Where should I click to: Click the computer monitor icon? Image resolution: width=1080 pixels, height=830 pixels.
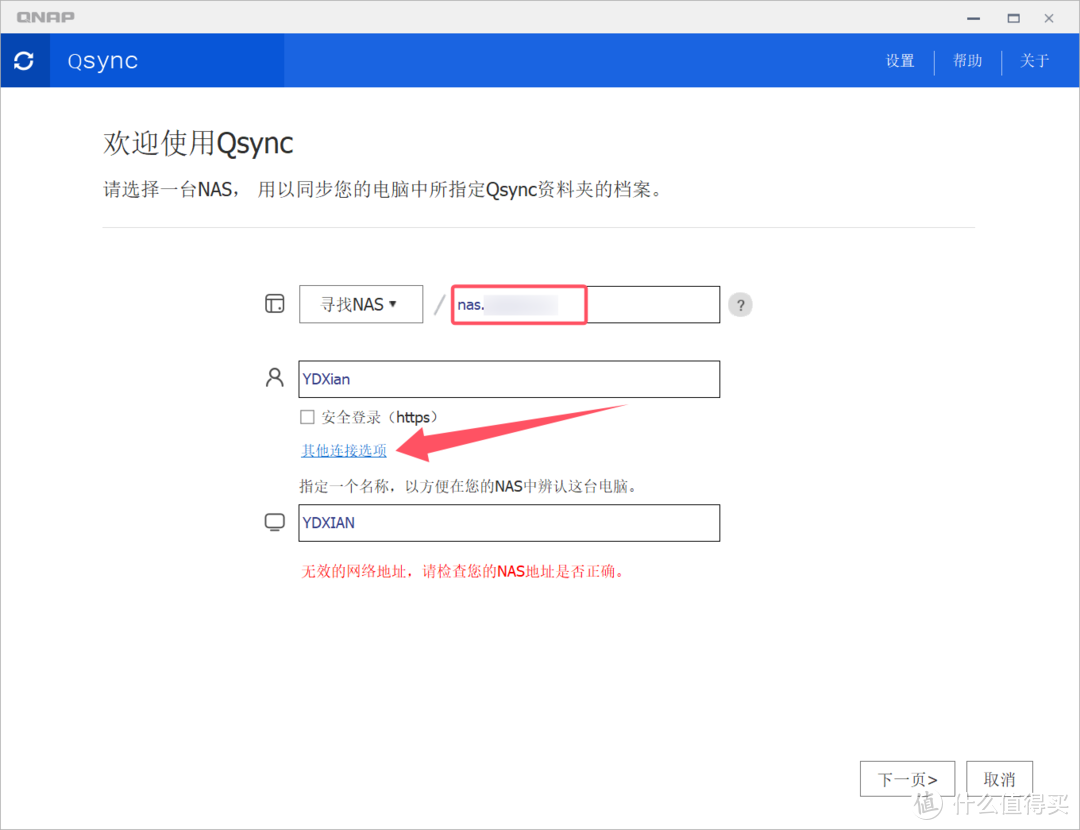[274, 523]
